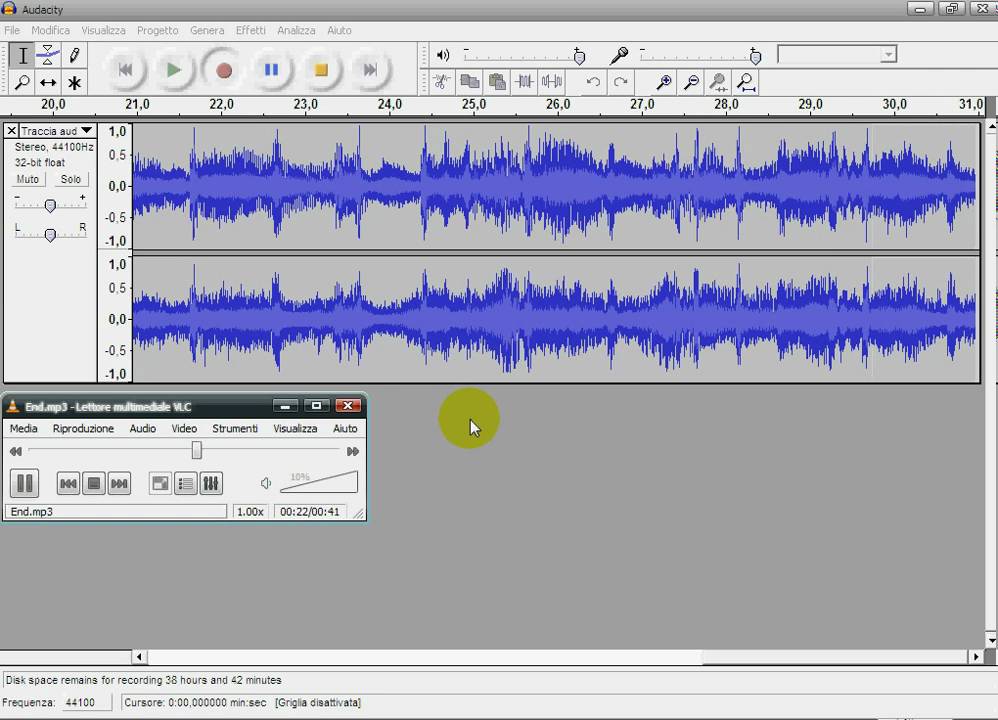Select the Envelope tool in Audacity
The image size is (998, 720).
click(x=48, y=55)
